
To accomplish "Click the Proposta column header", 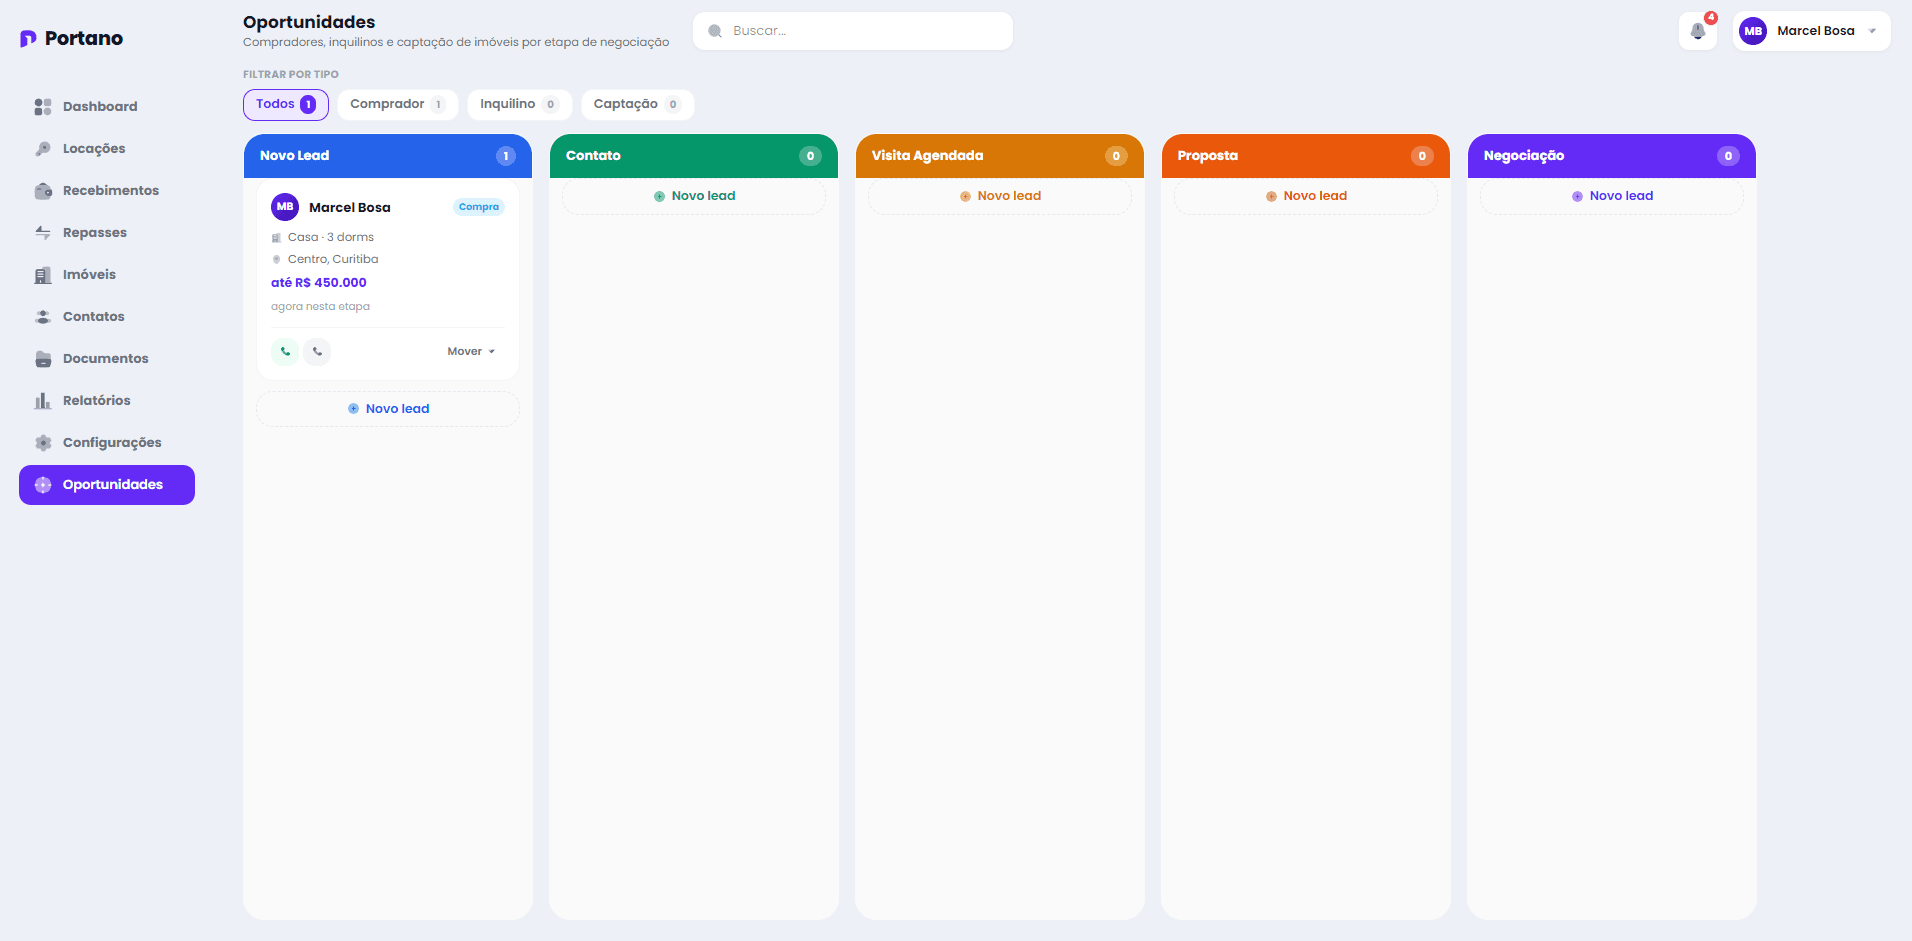I will point(1306,156).
